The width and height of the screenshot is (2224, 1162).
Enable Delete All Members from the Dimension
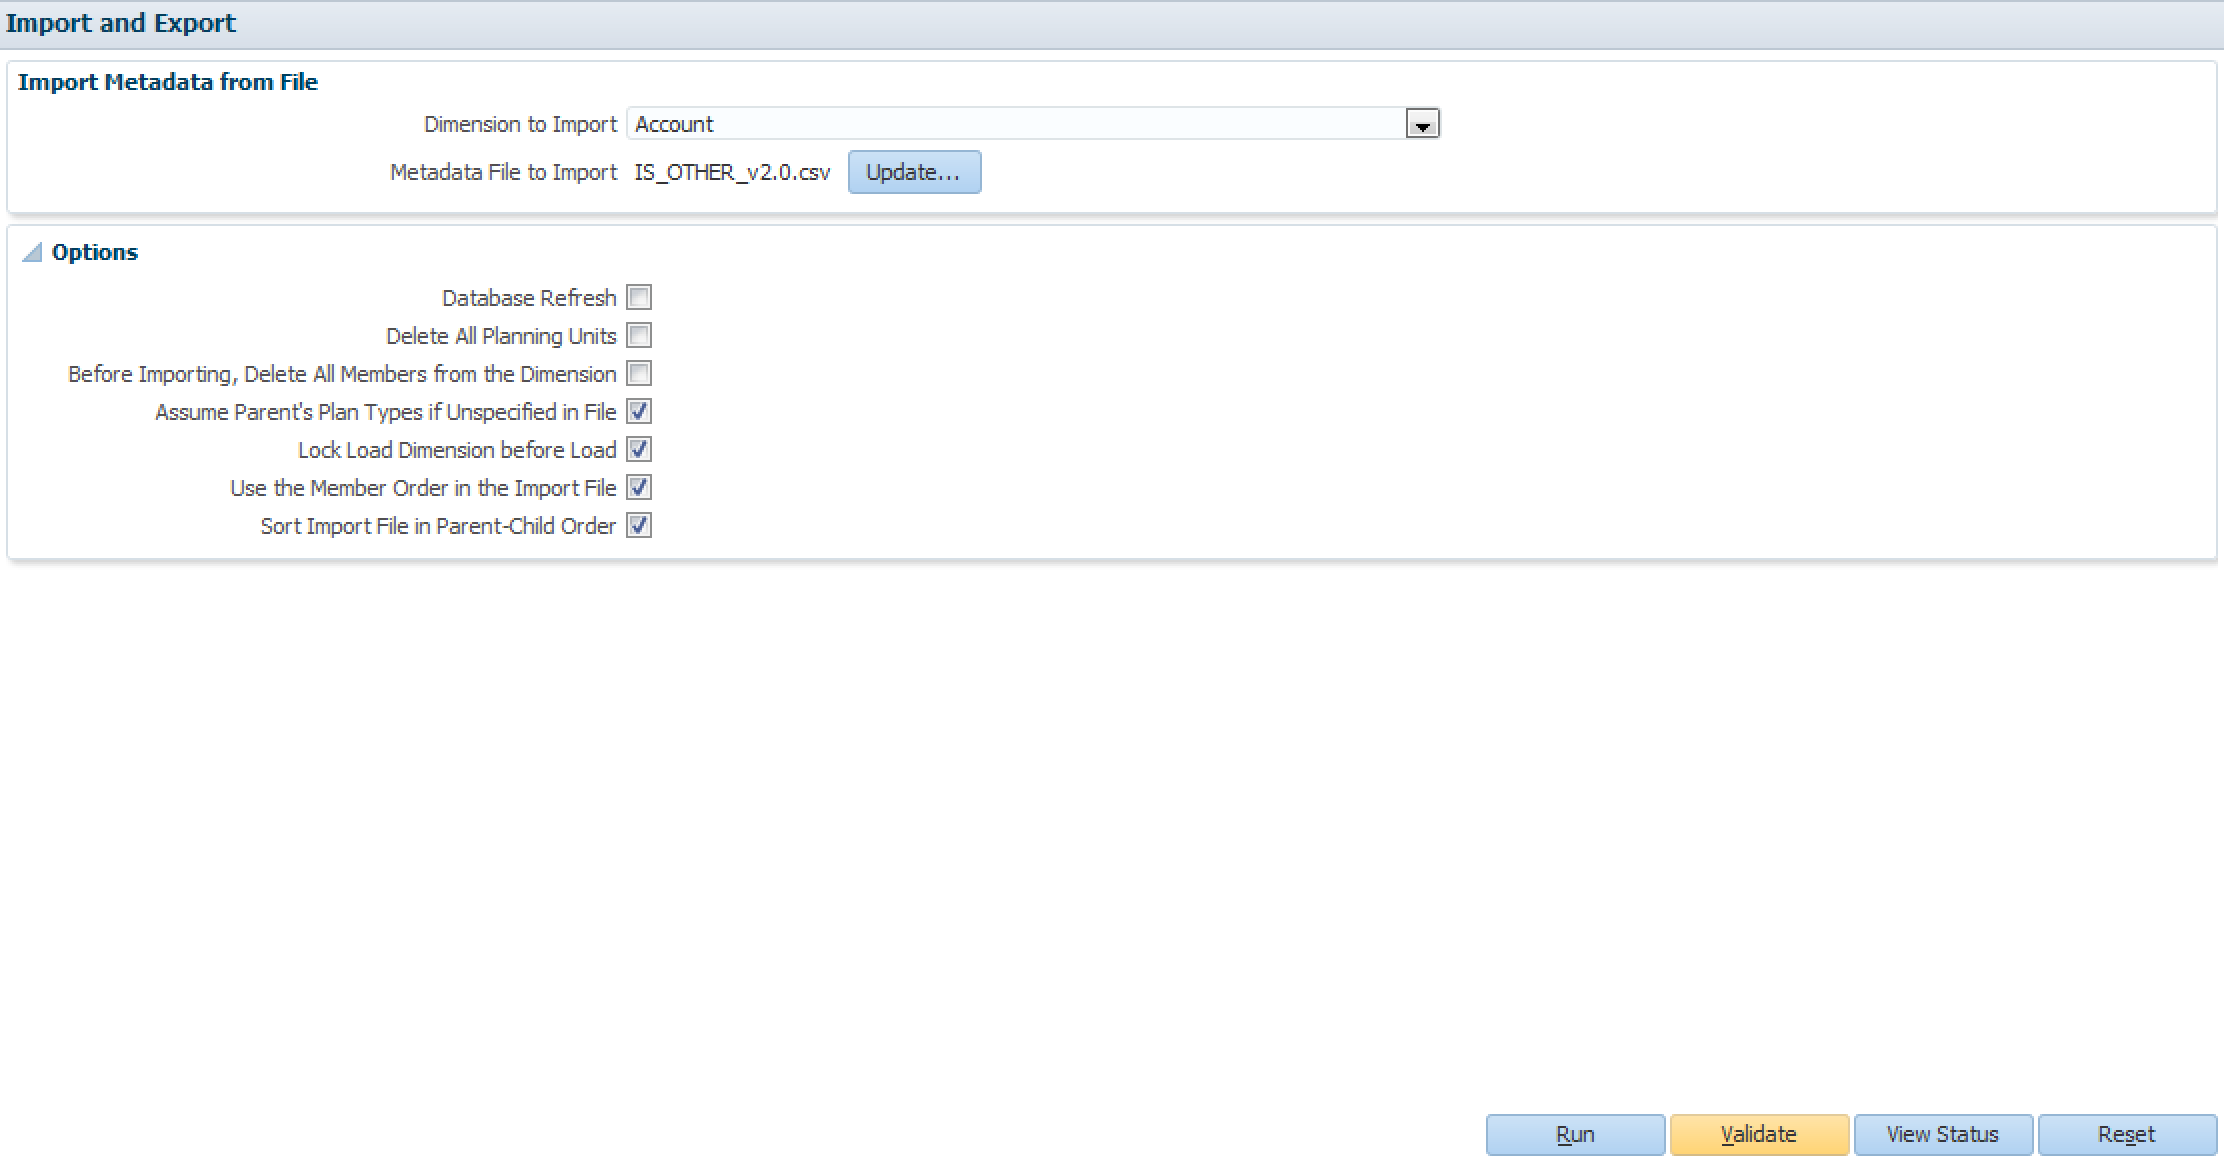click(639, 374)
